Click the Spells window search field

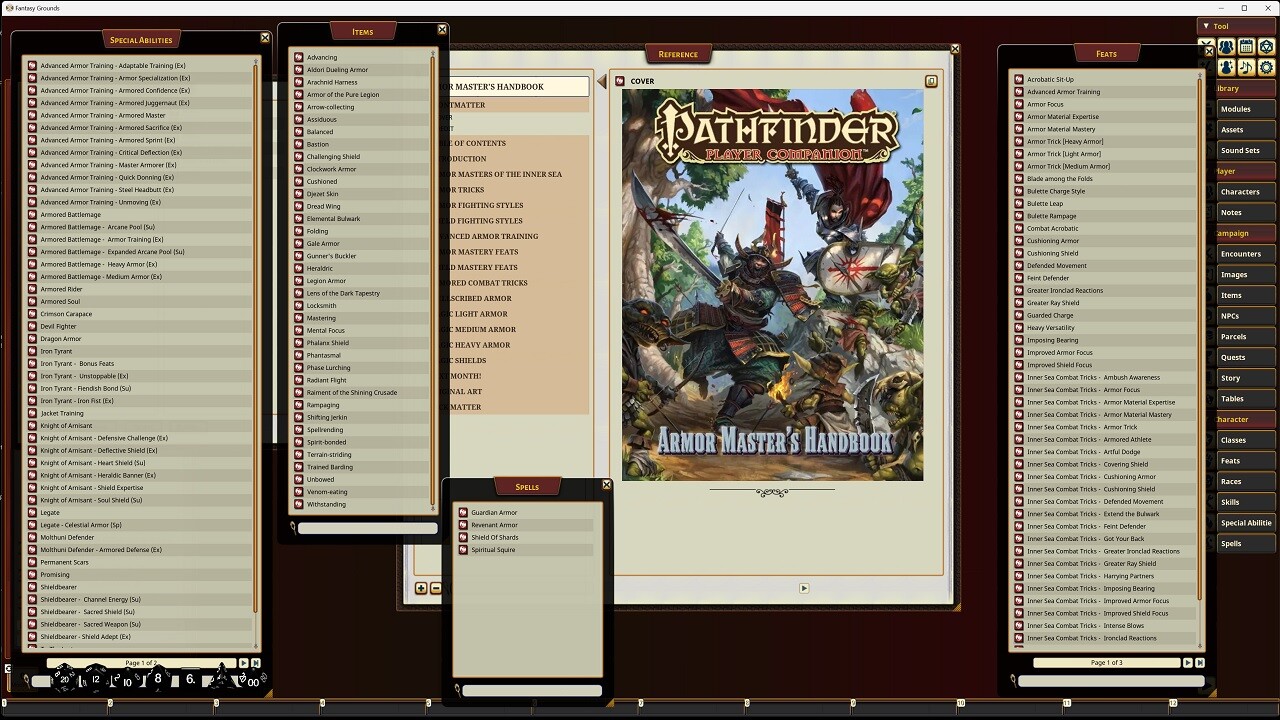coord(531,690)
